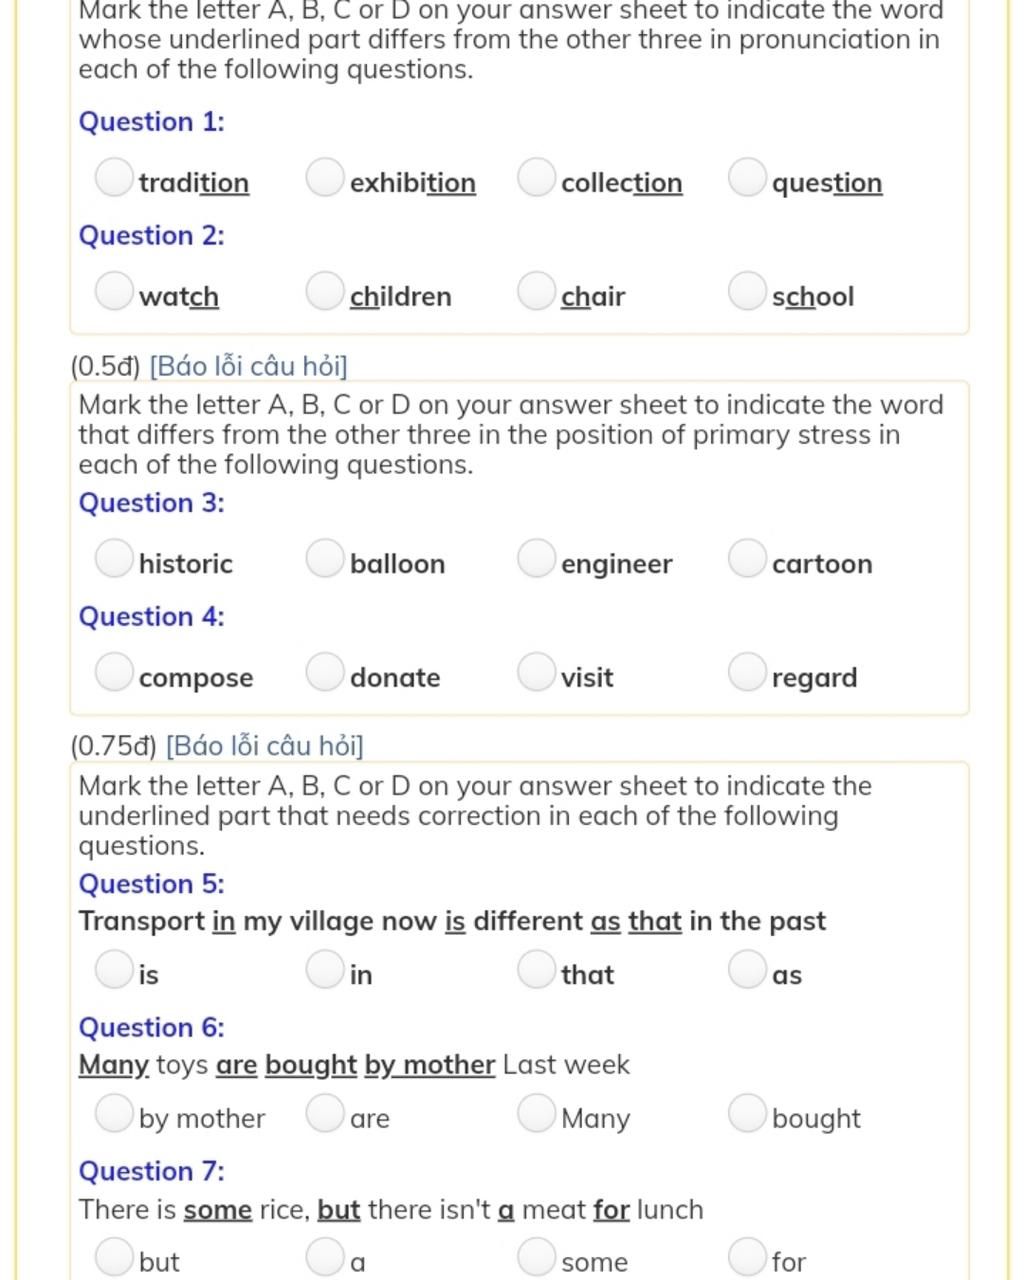Choose 'exhibition' radio option

(325, 178)
